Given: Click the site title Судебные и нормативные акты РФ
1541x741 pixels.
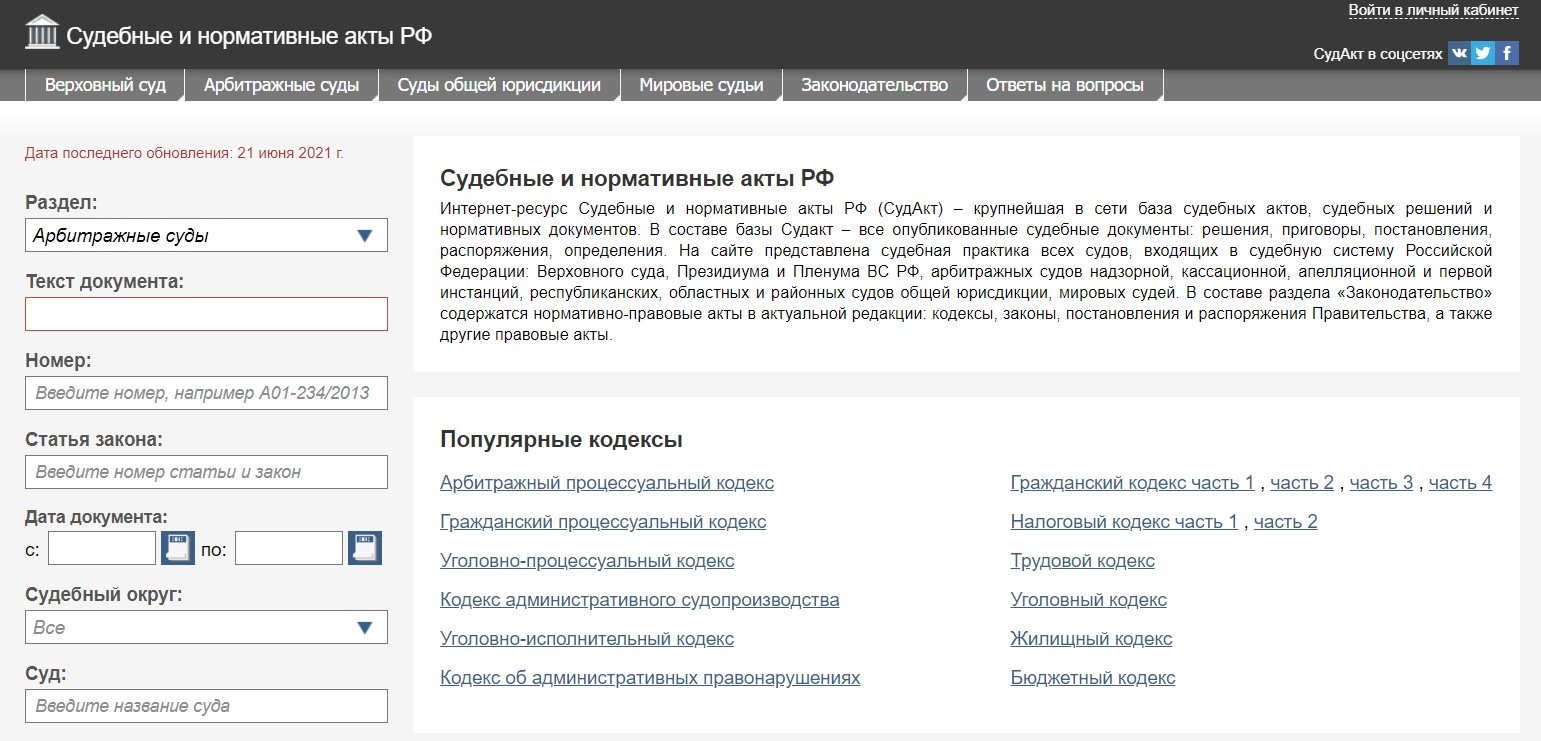Looking at the screenshot, I should tap(249, 36).
